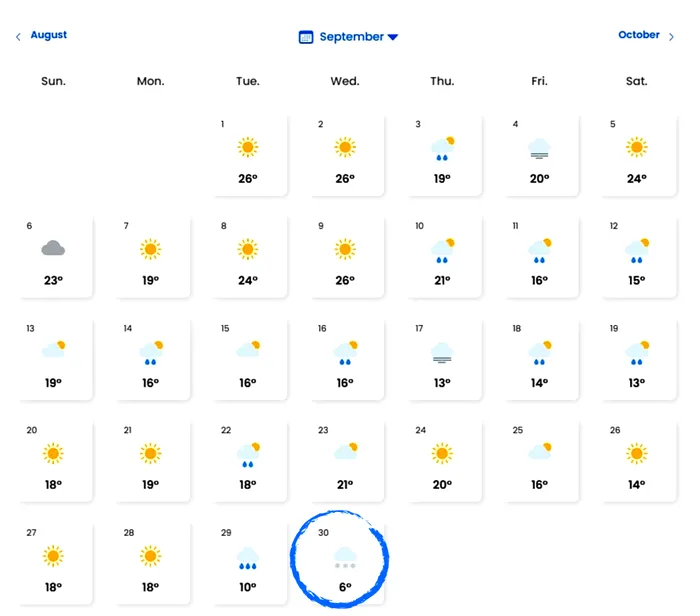
Task: Go to previous month August link
Action: (49, 35)
